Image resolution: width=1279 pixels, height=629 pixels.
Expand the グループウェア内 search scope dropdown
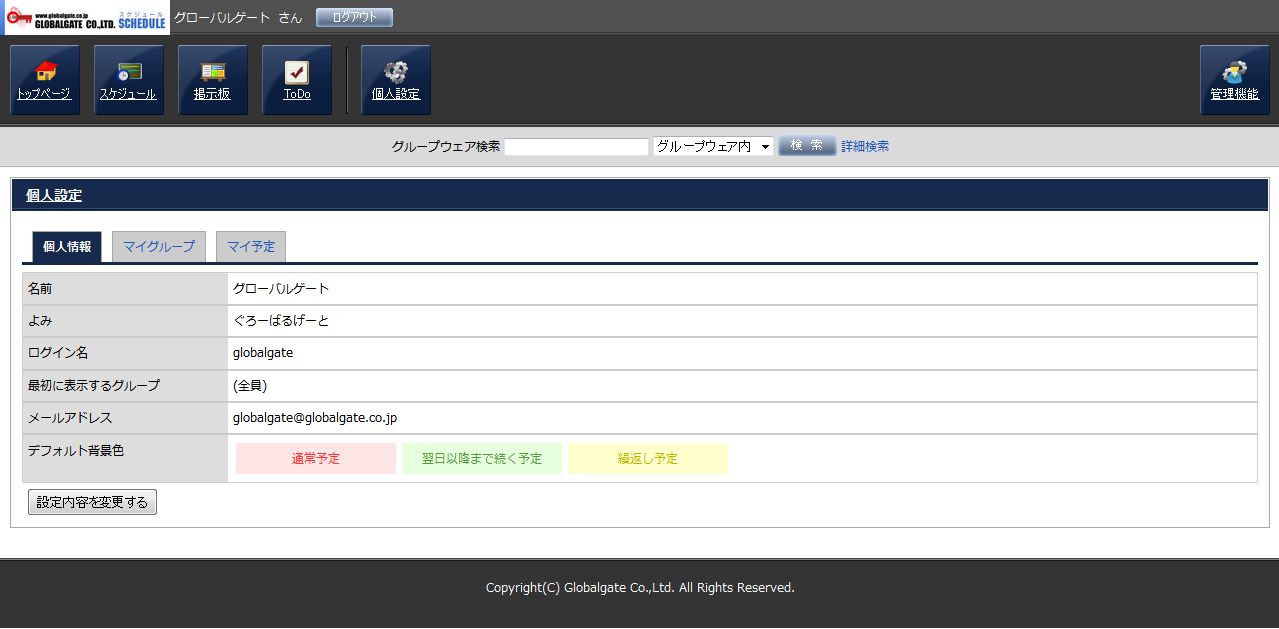713,146
